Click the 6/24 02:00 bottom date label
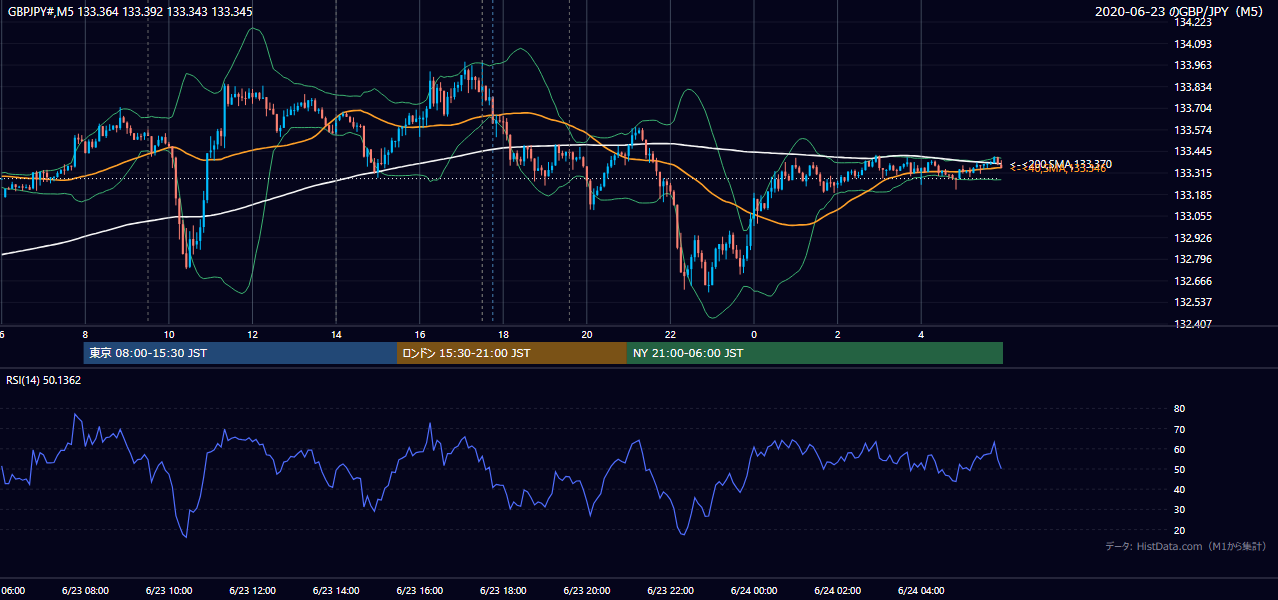1278x600 pixels. pyautogui.click(x=838, y=590)
